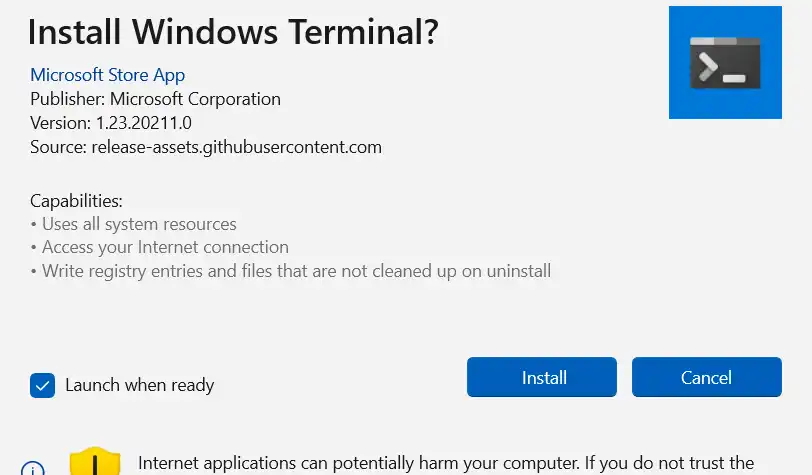The height and width of the screenshot is (475, 812).
Task: Select the 'Access your Internet connection' capability
Action: pyautogui.click(x=165, y=247)
